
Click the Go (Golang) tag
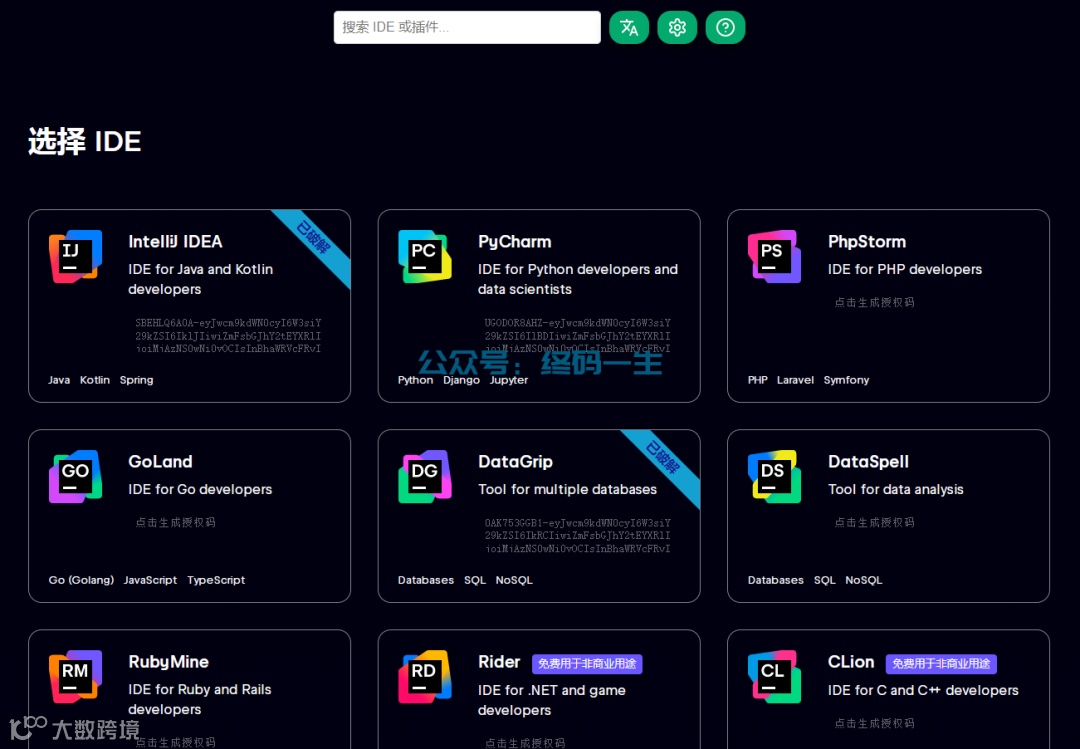coord(81,580)
